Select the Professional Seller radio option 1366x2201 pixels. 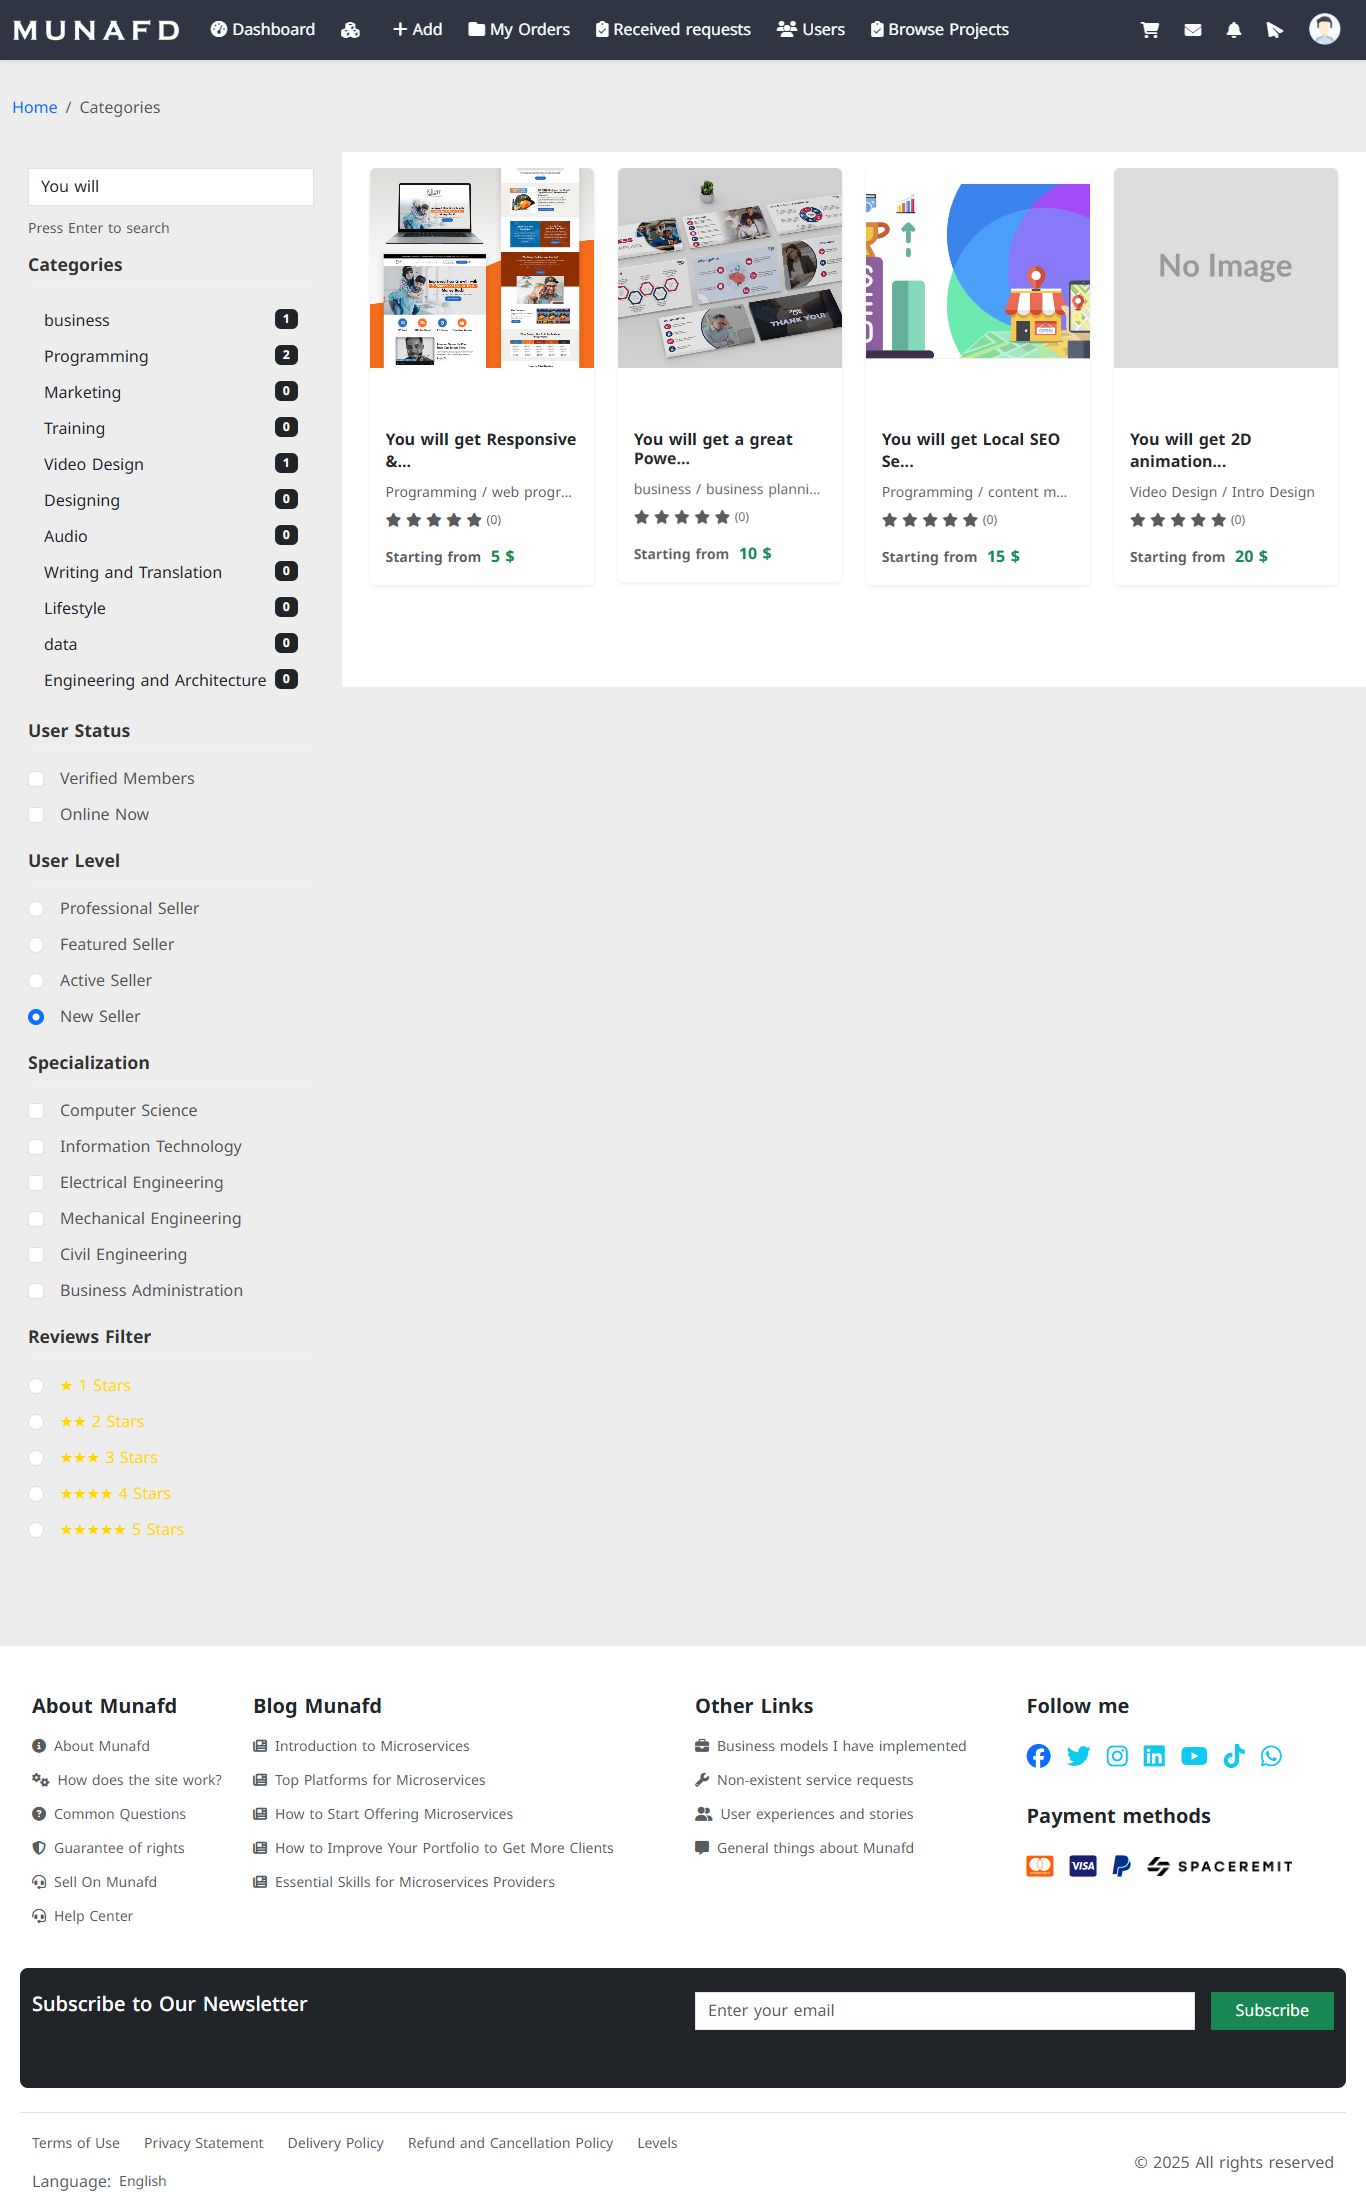[x=37, y=909]
